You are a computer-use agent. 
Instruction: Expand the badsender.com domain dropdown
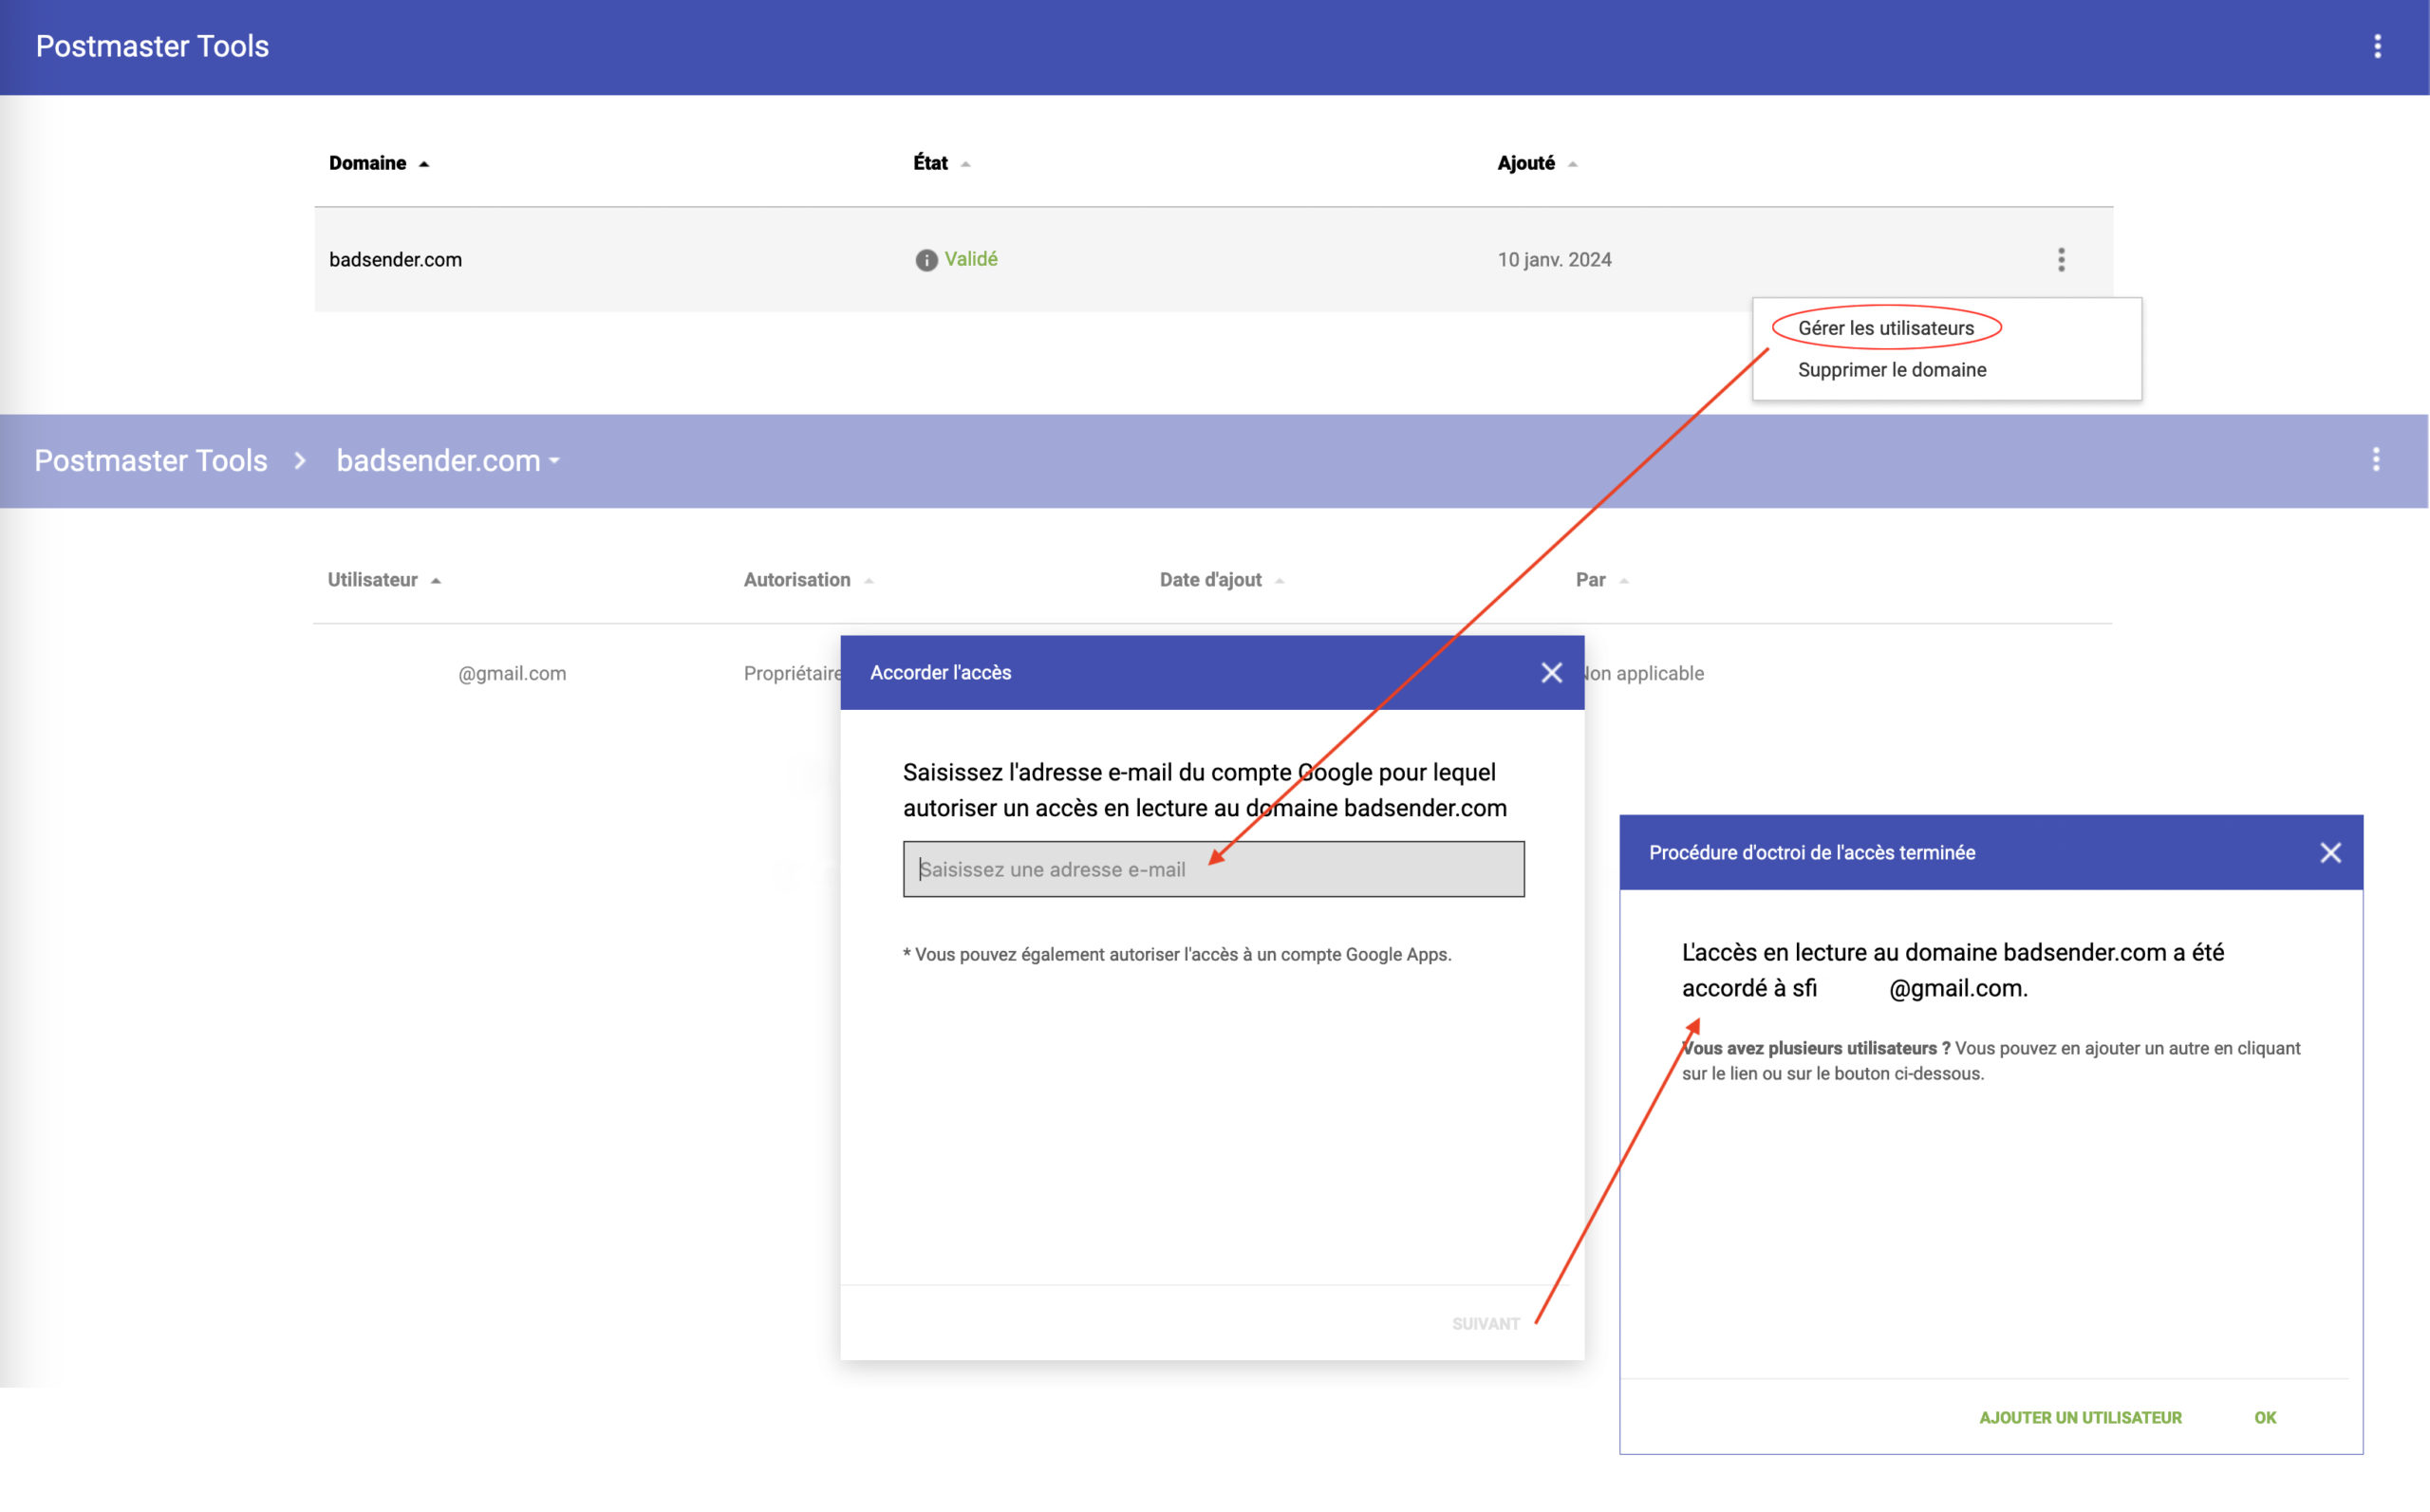(448, 461)
